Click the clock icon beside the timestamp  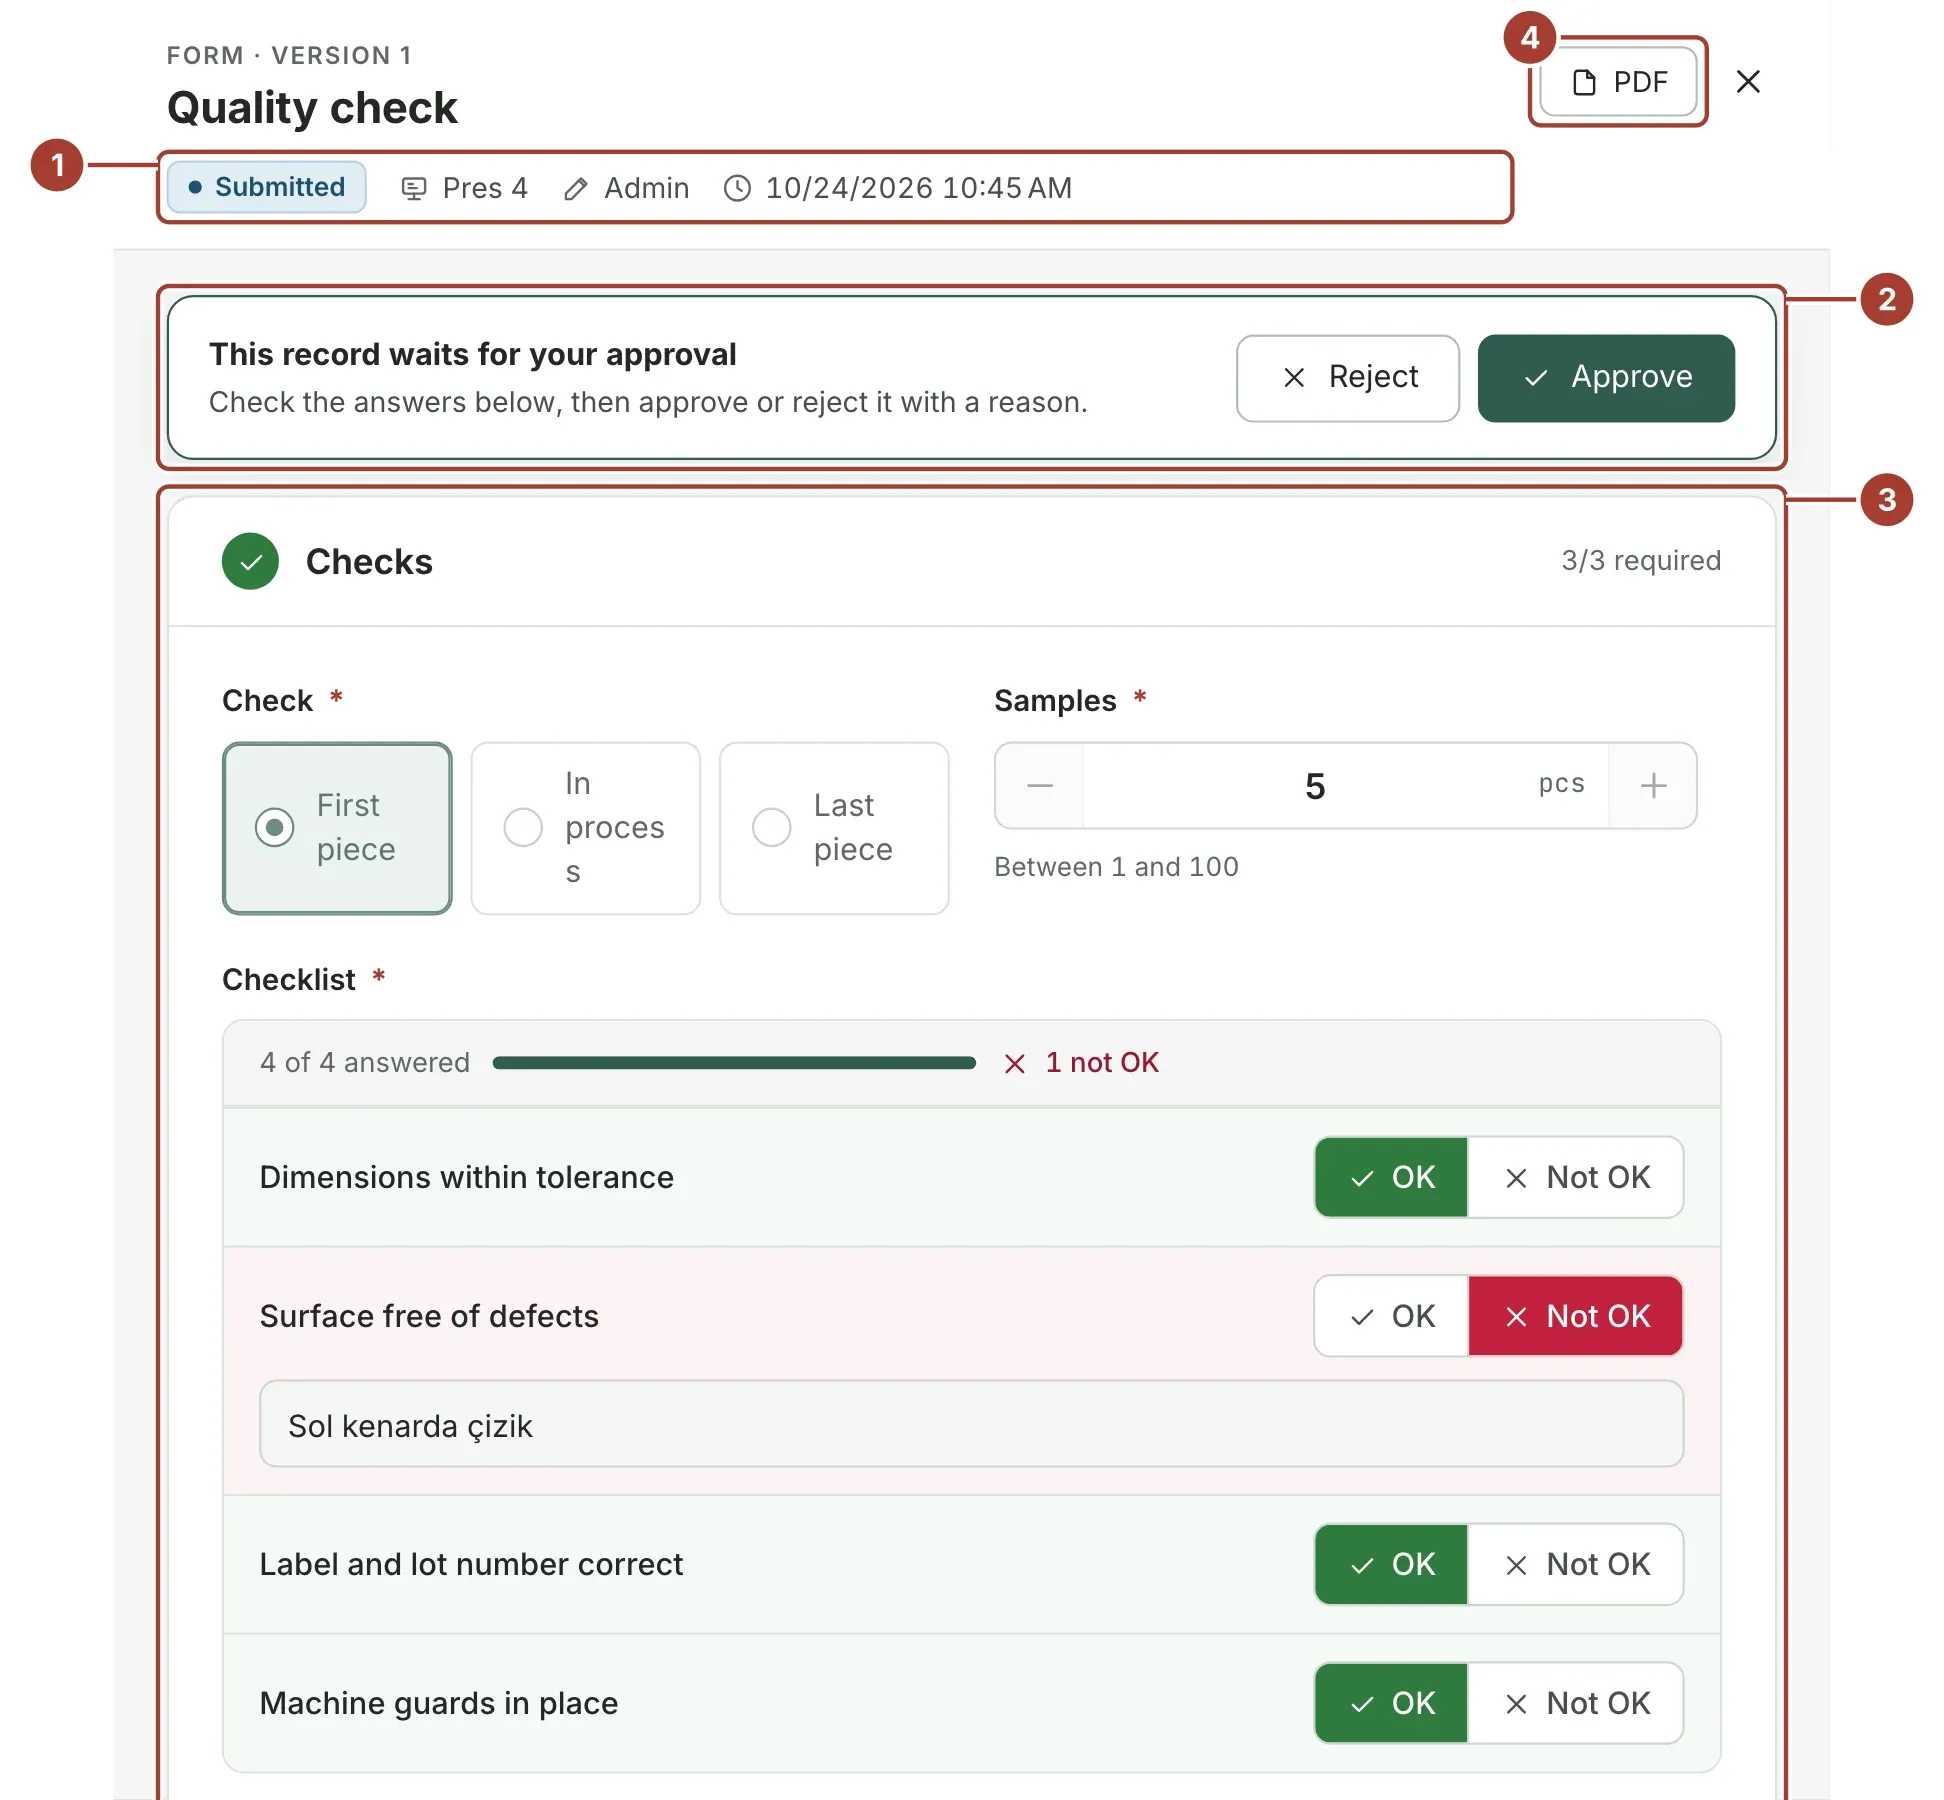737,188
